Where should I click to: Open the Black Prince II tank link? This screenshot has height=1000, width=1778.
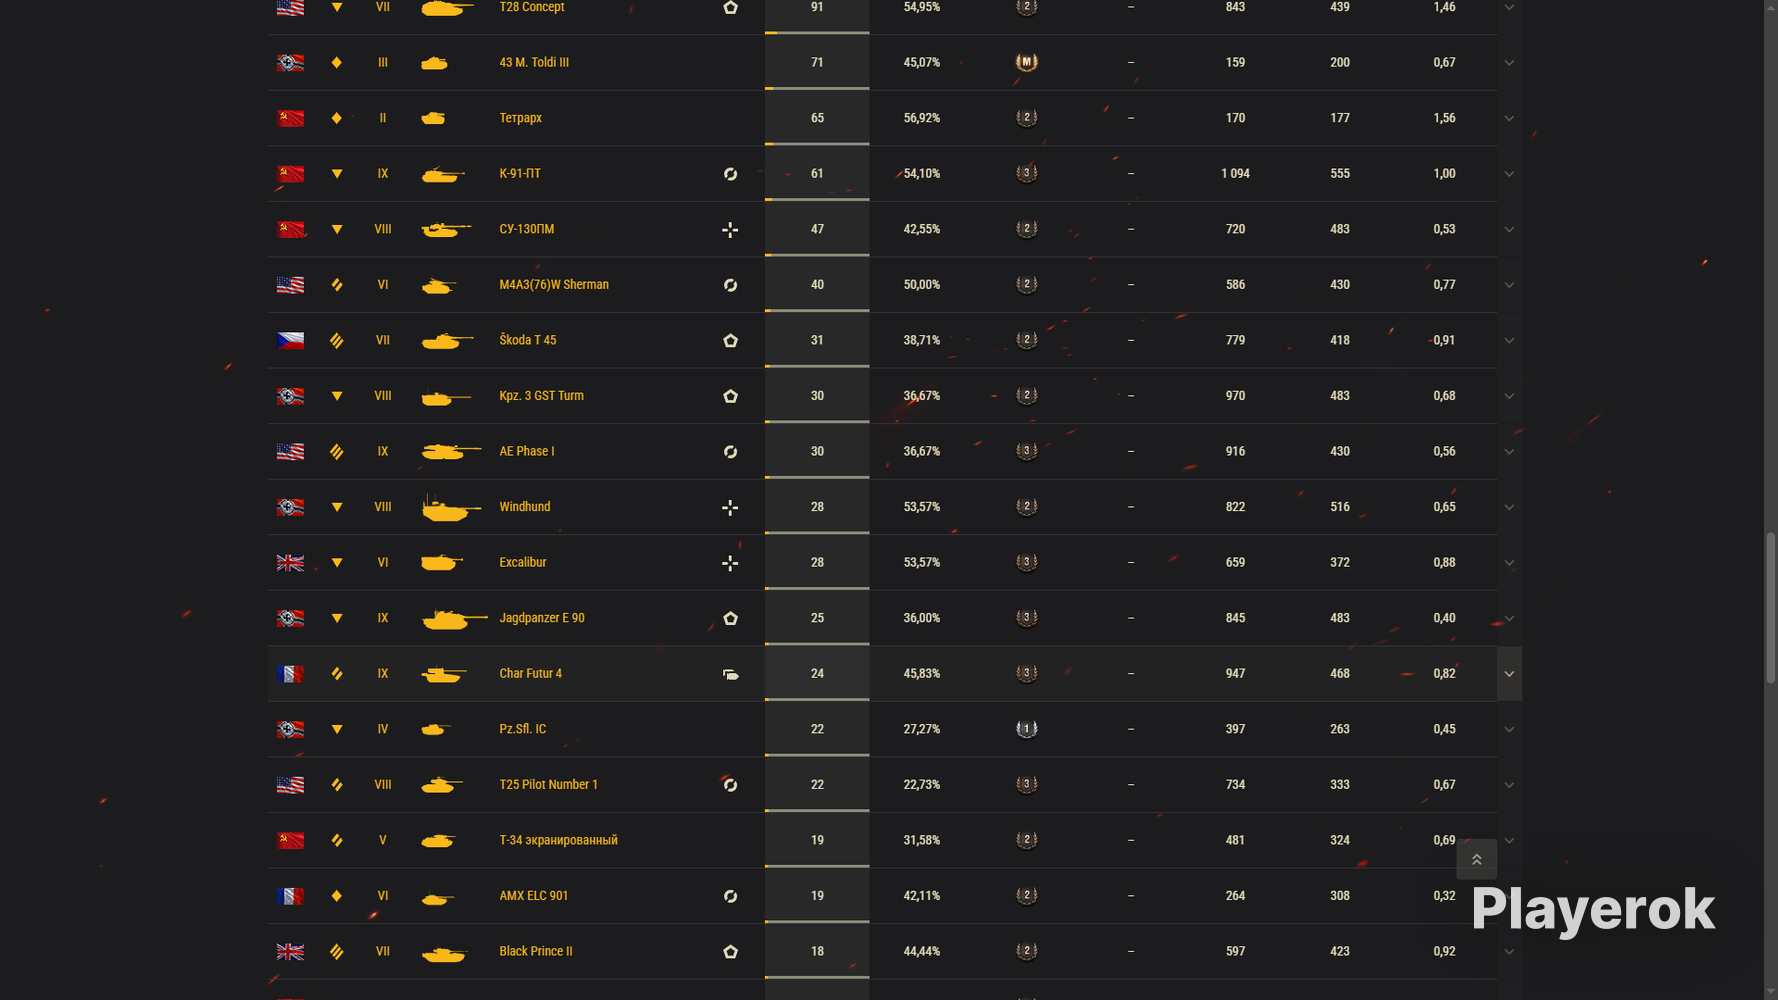(x=535, y=951)
